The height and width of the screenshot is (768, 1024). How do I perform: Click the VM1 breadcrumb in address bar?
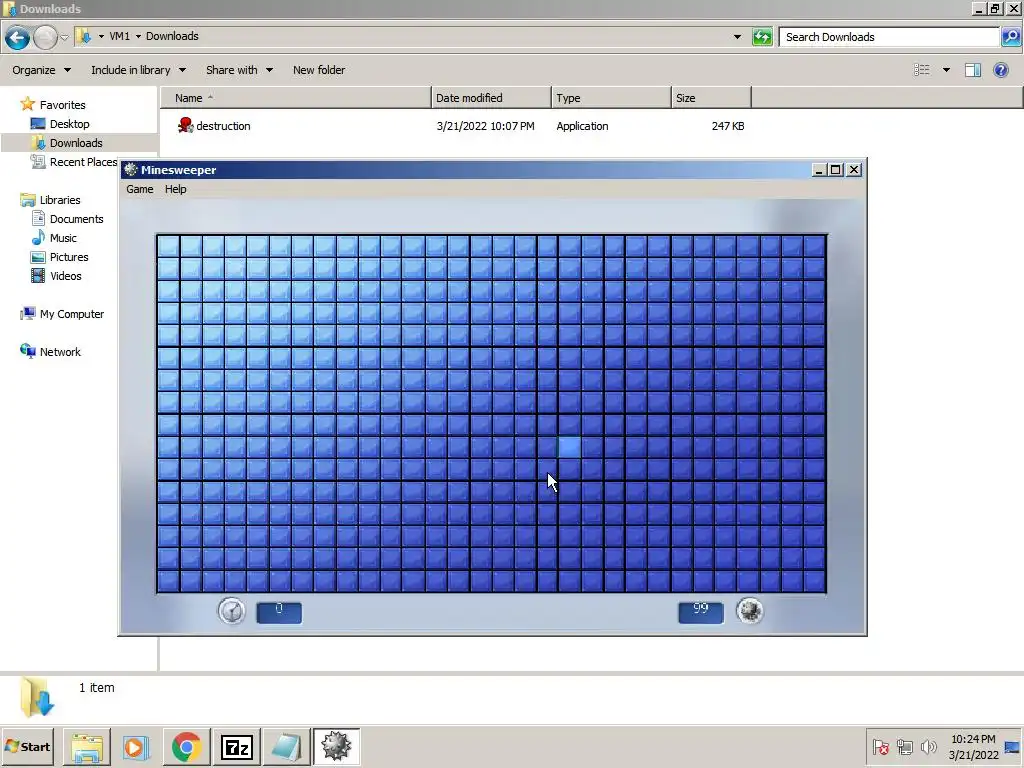120,36
